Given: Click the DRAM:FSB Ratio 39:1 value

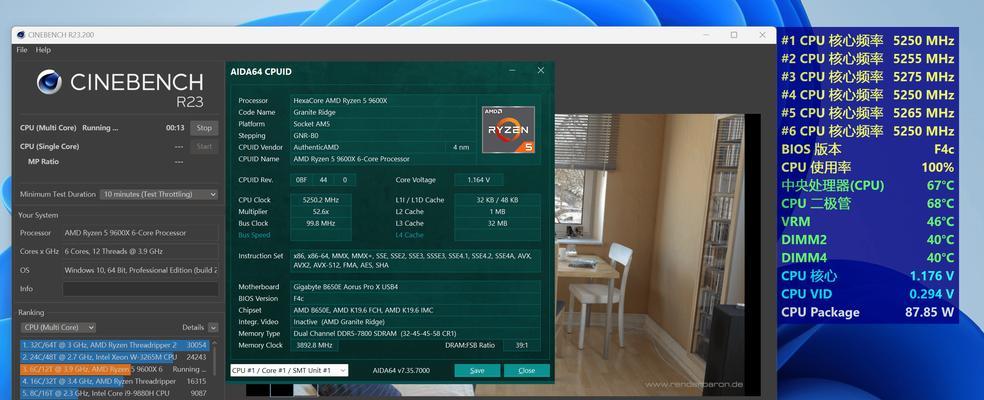Looking at the screenshot, I should pos(522,345).
